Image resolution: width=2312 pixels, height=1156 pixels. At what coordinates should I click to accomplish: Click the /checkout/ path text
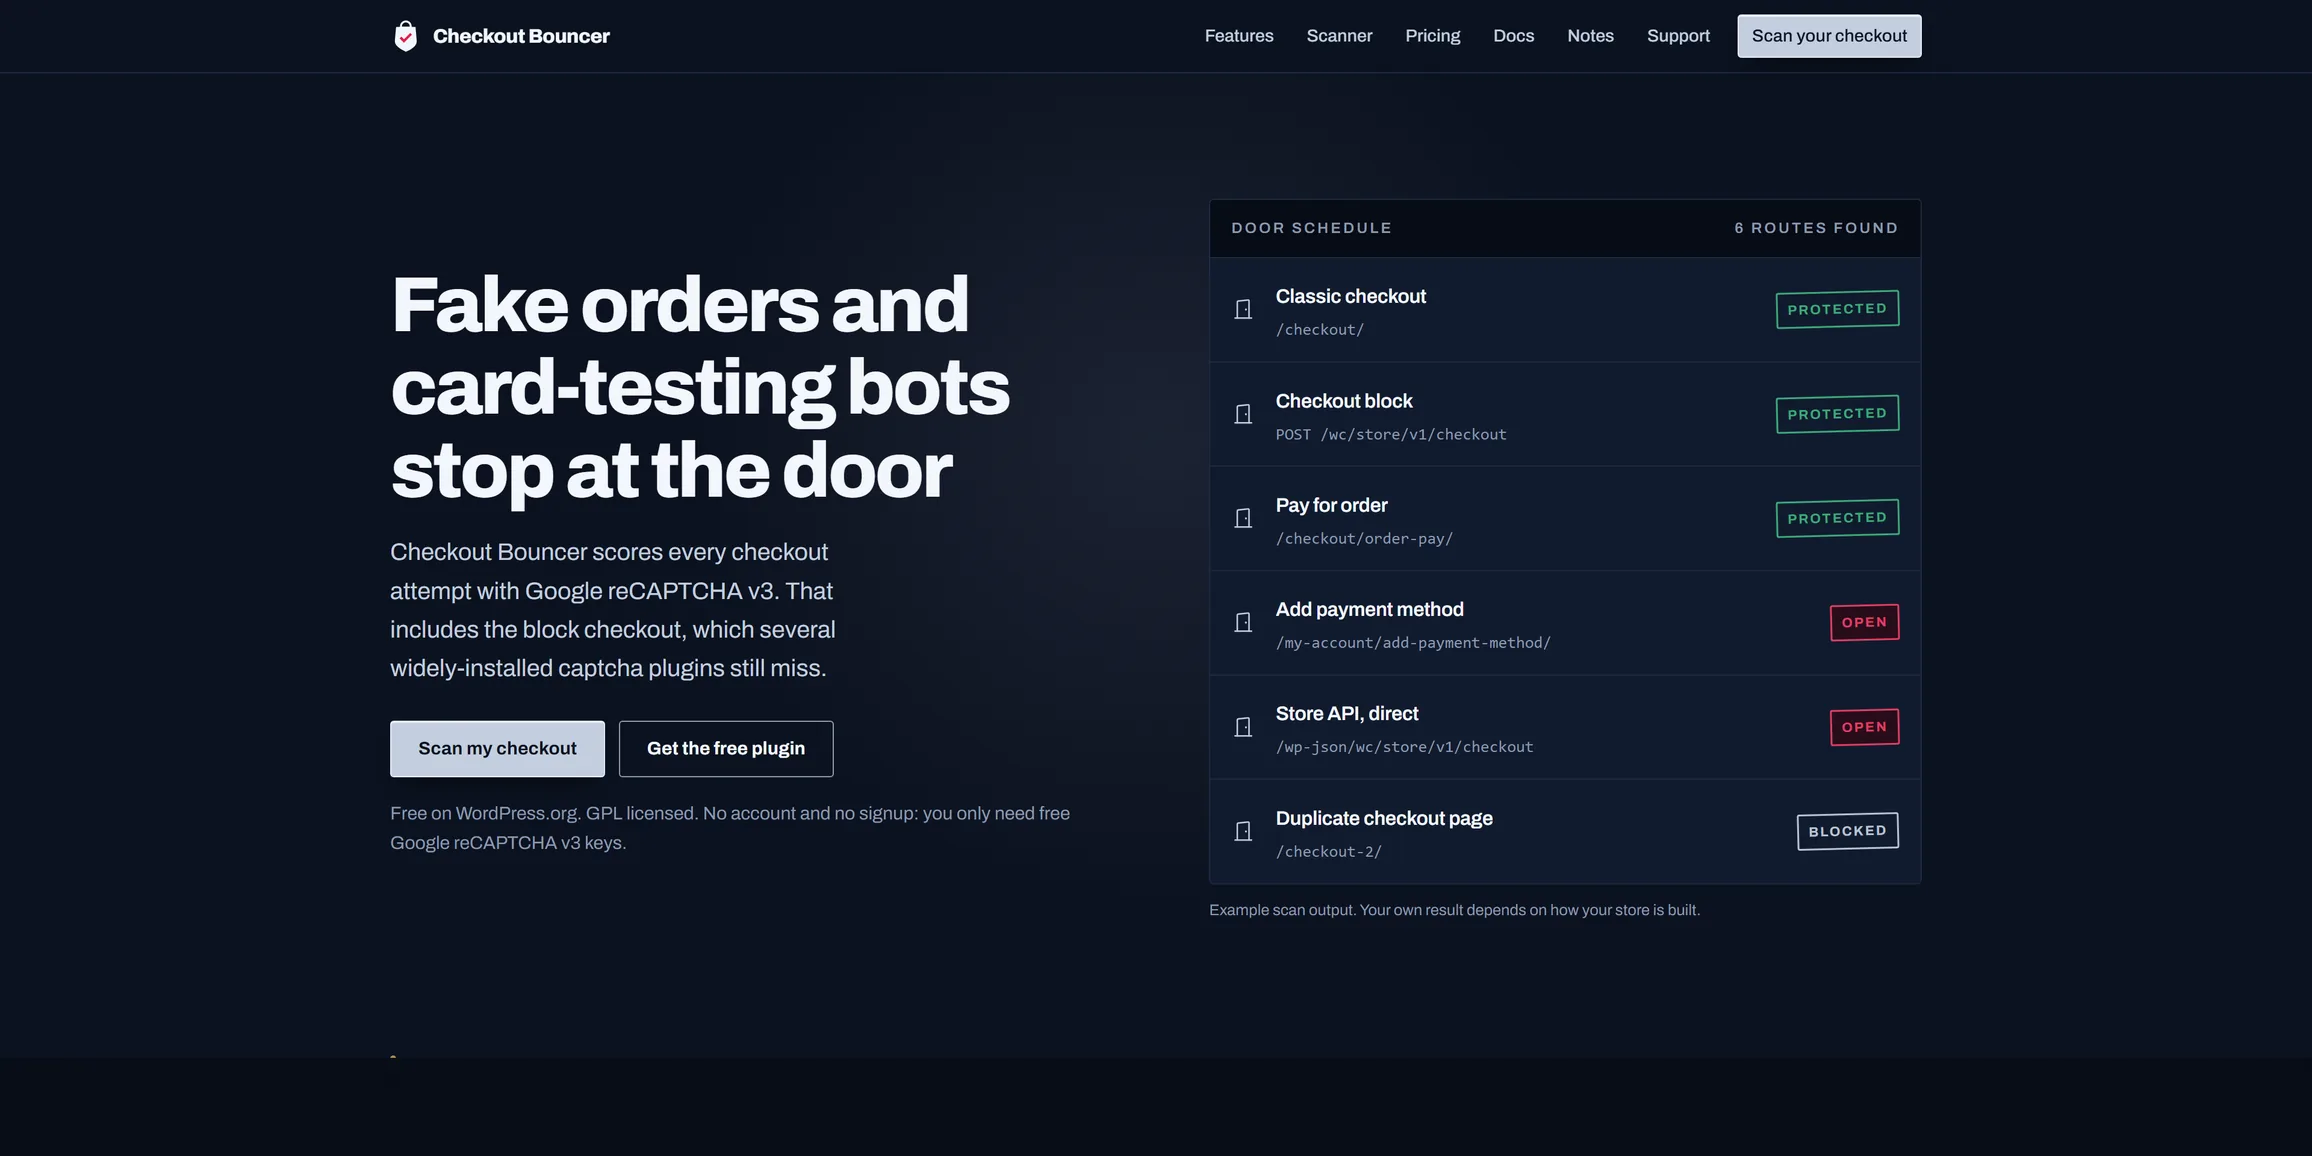click(x=1319, y=330)
